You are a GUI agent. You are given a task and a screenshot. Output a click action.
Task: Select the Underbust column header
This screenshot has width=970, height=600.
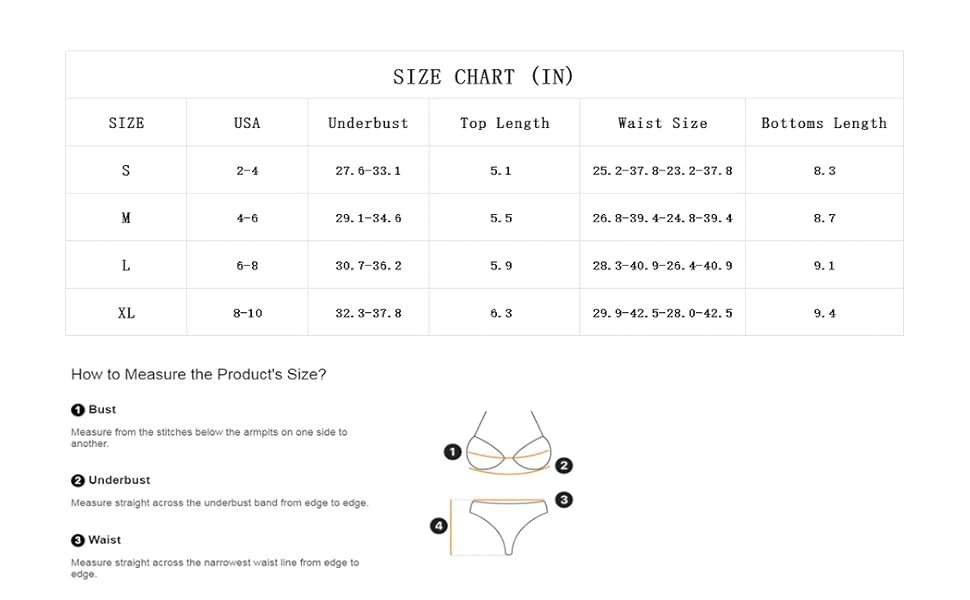(x=368, y=123)
